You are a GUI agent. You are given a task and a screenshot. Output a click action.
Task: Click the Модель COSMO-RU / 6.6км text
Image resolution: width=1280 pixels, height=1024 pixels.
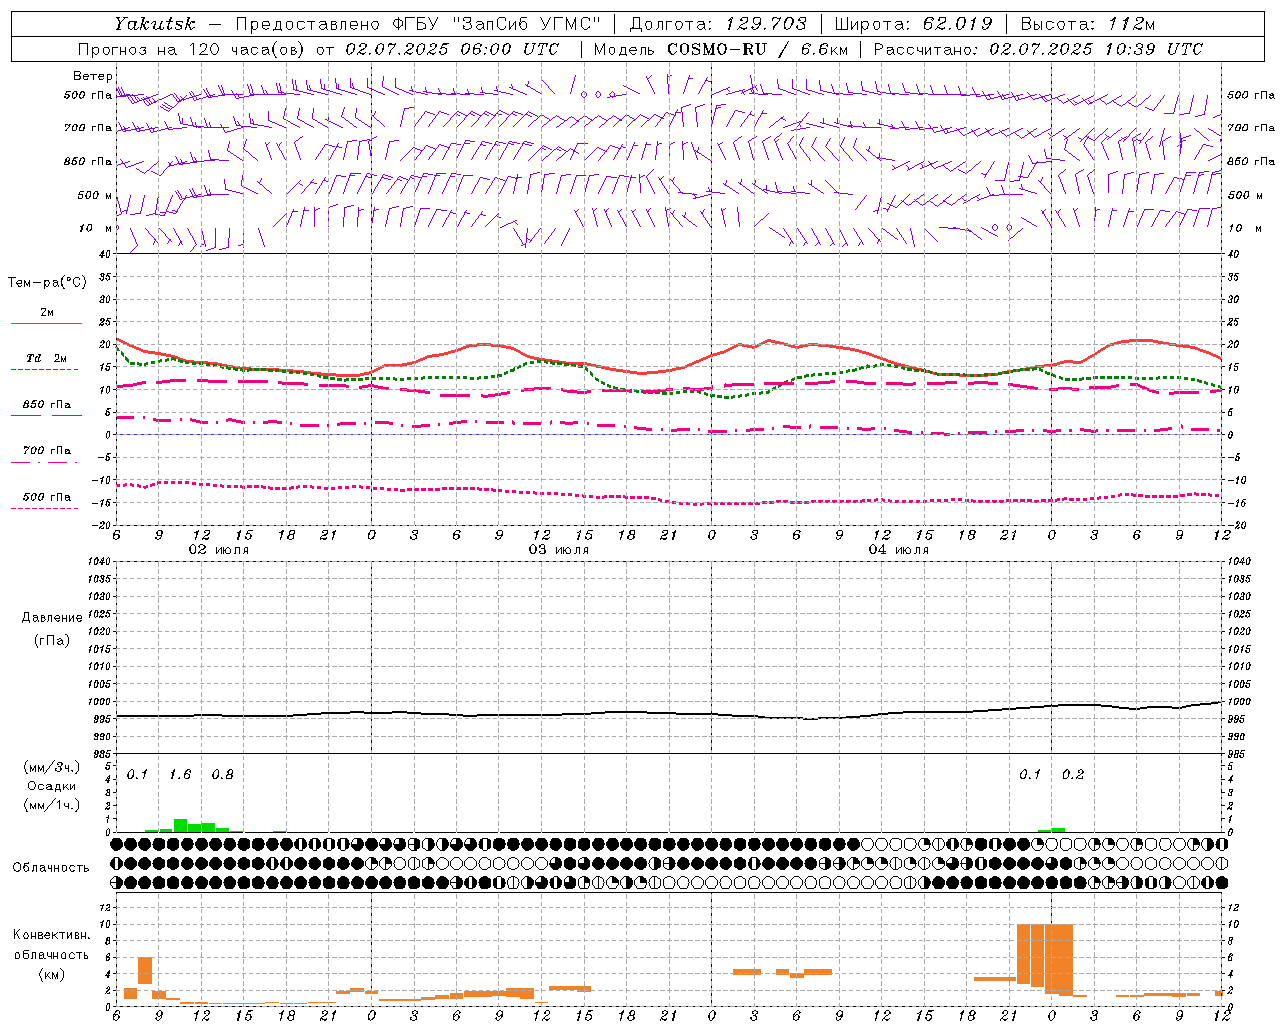click(720, 49)
